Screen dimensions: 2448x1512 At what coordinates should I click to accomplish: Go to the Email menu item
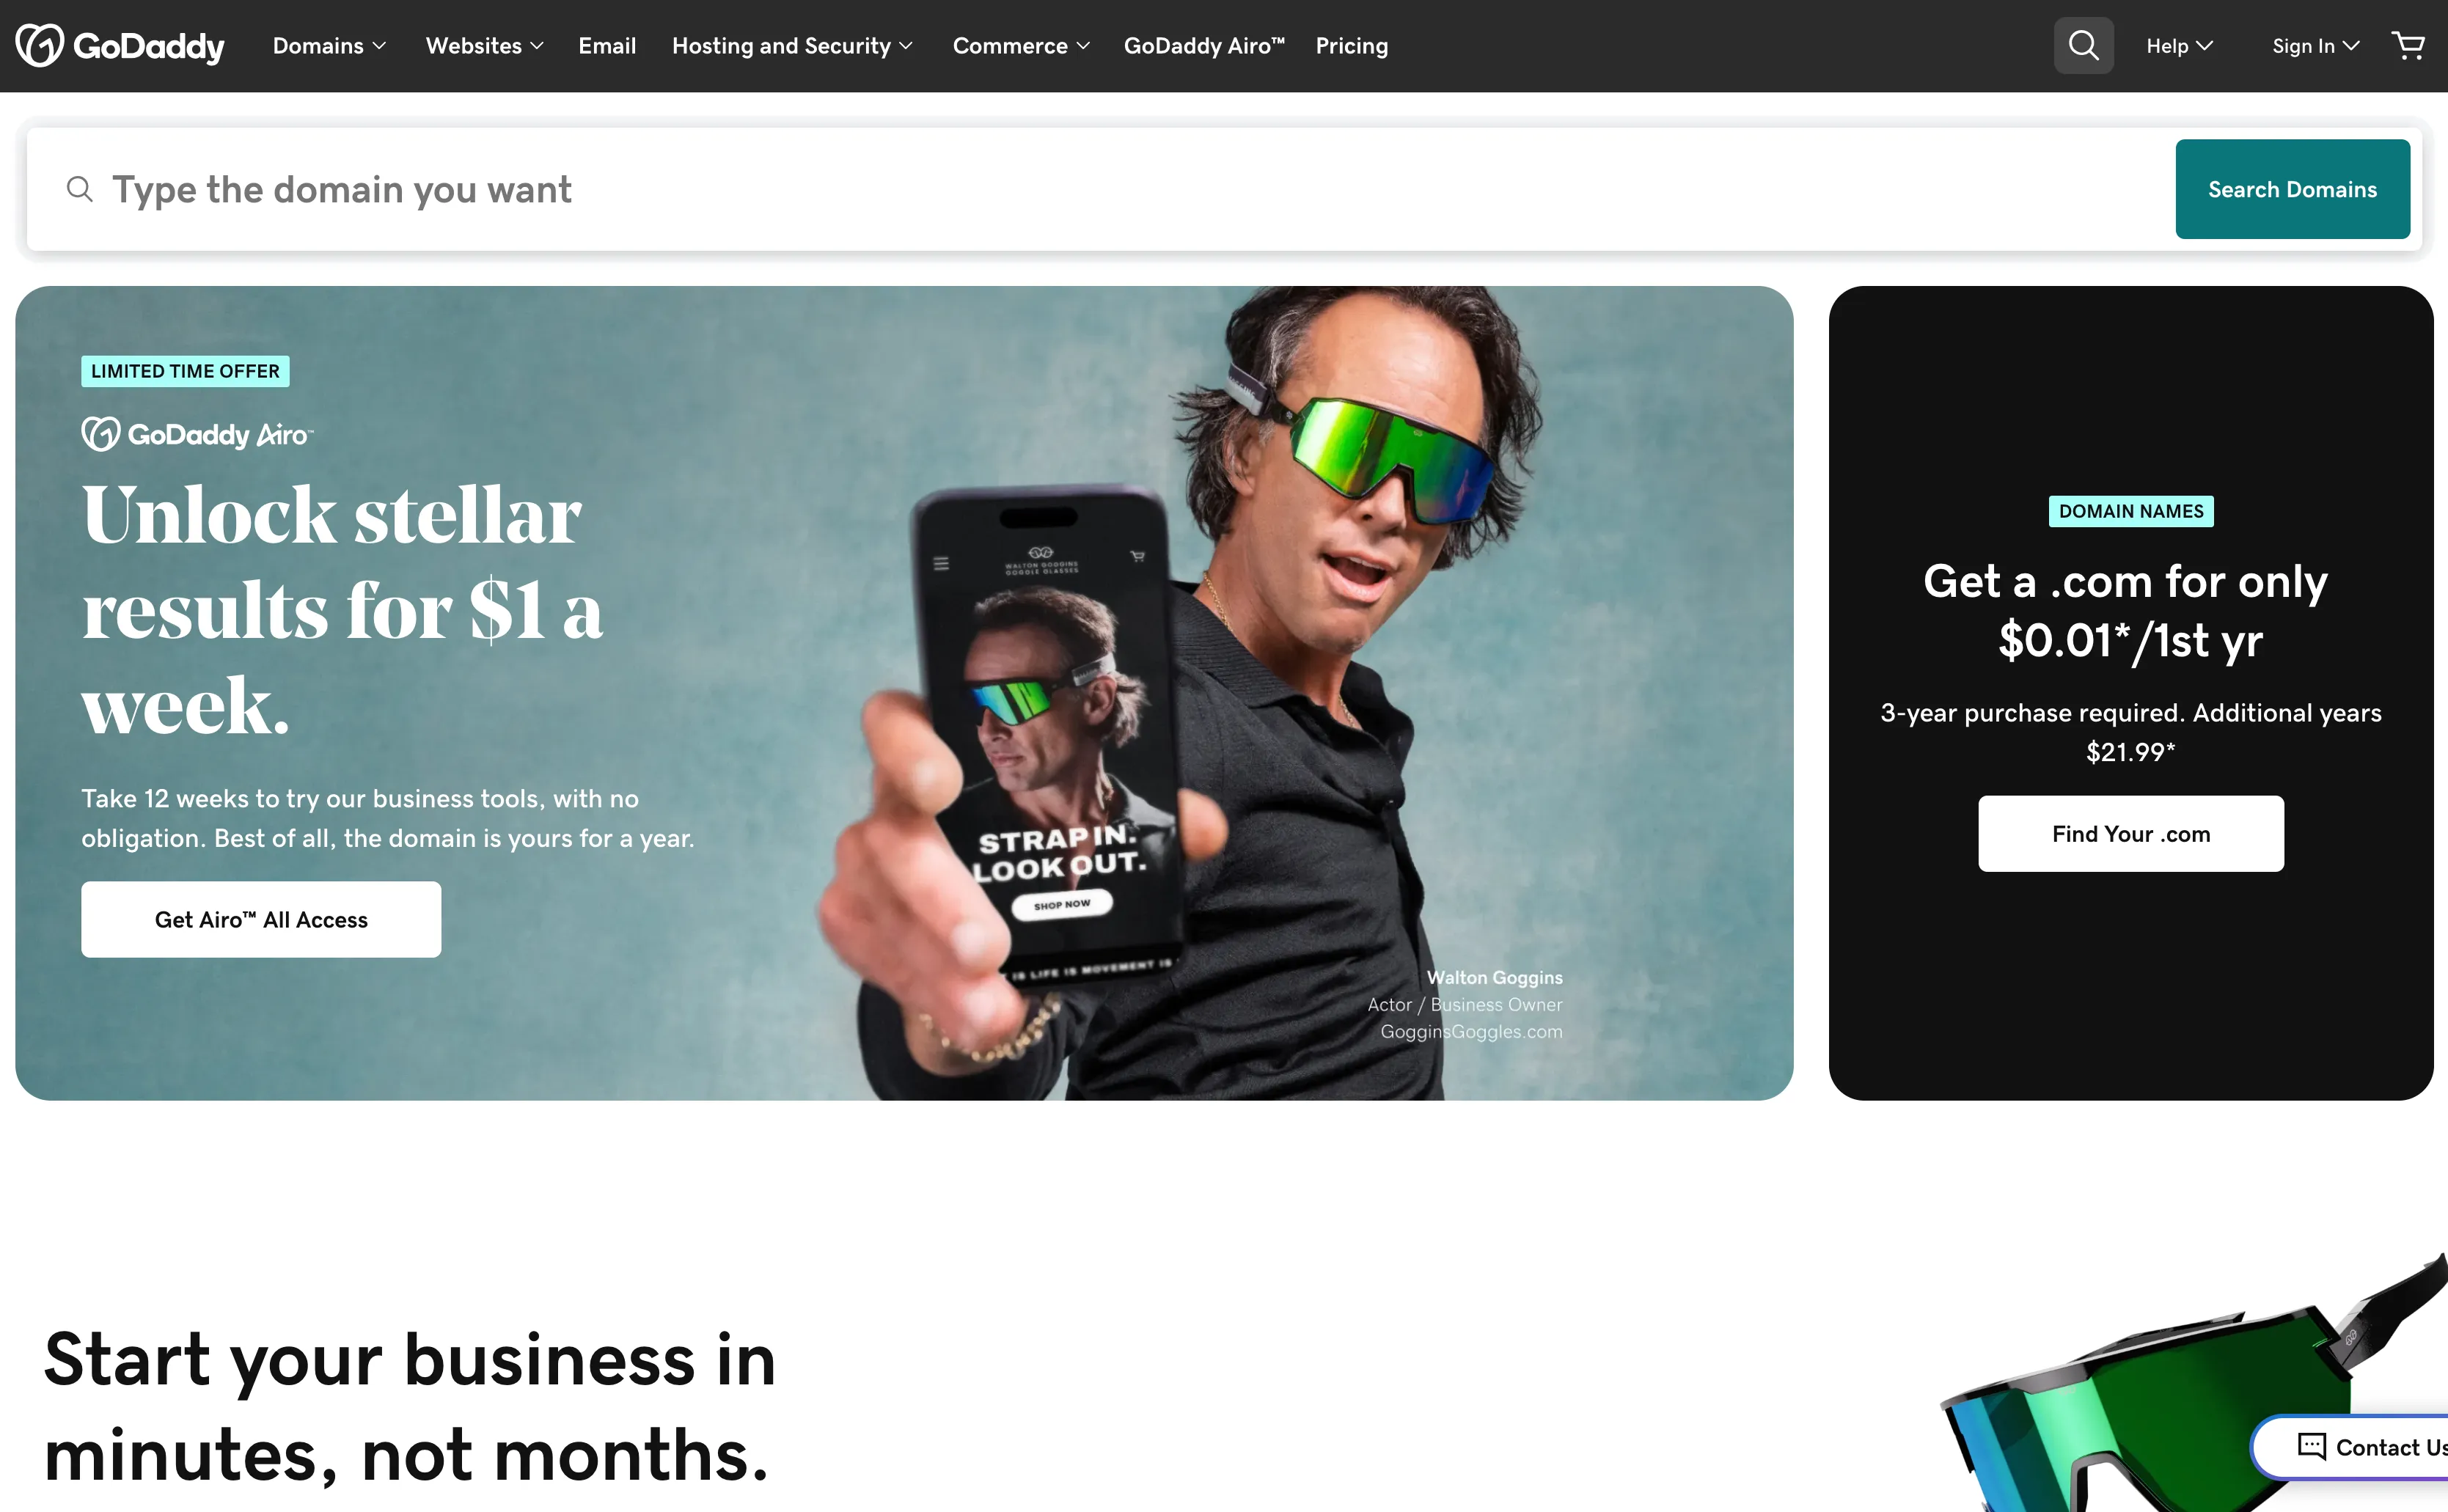tap(607, 46)
